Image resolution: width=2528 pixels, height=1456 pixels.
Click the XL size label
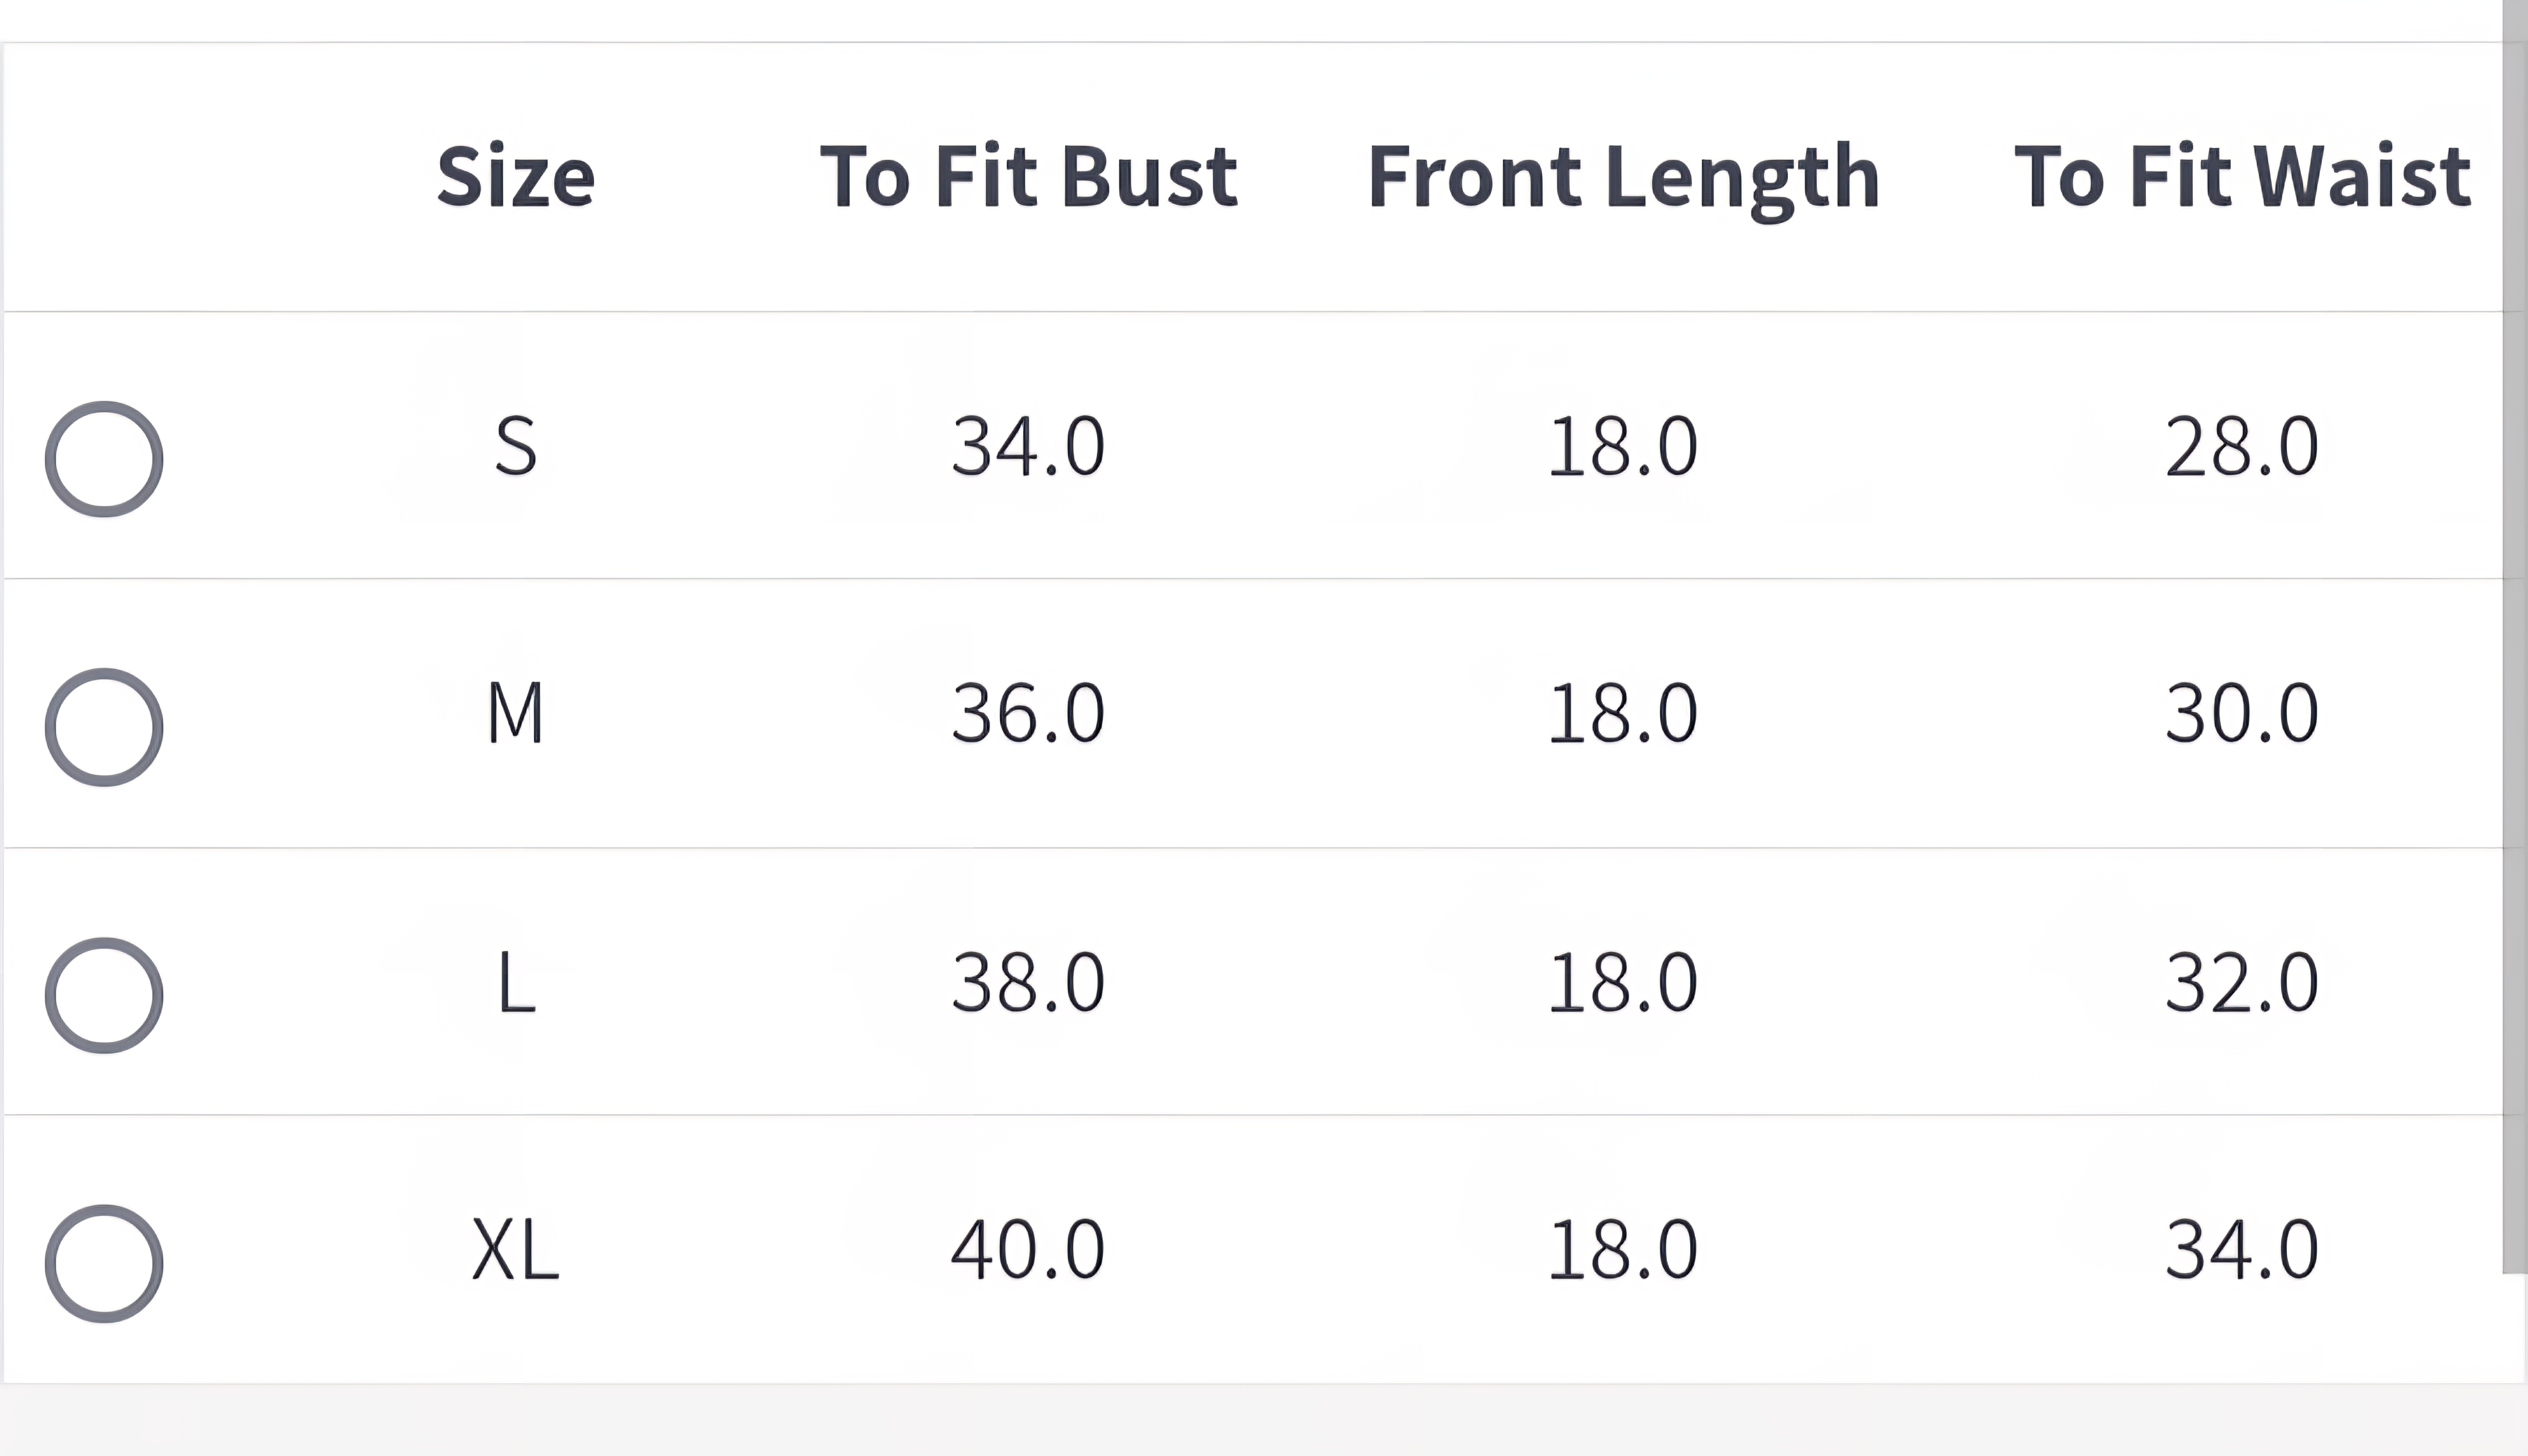click(516, 1250)
